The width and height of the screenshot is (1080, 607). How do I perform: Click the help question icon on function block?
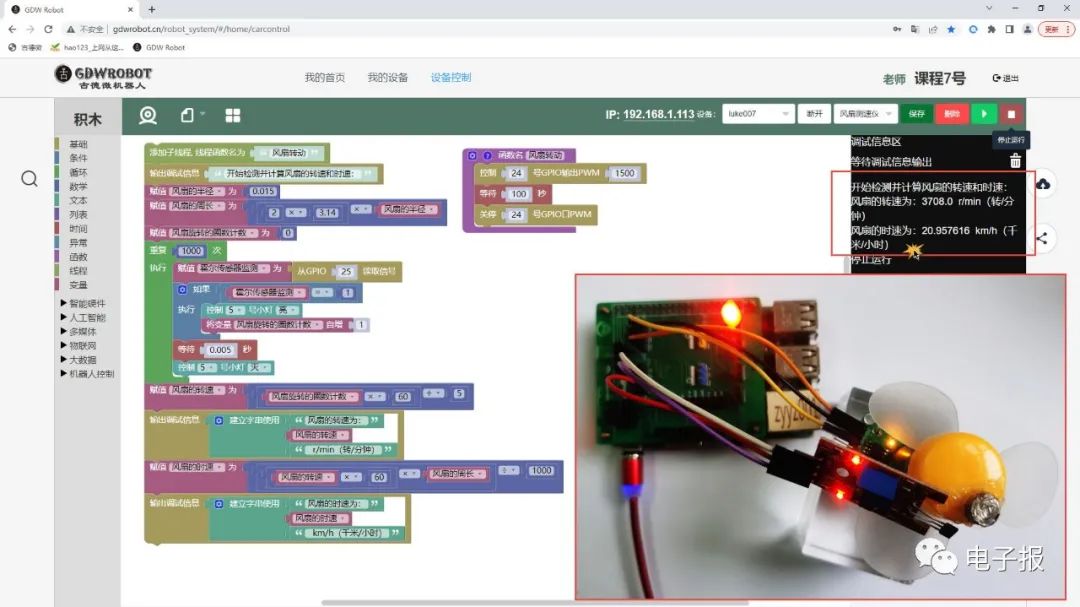(x=487, y=156)
